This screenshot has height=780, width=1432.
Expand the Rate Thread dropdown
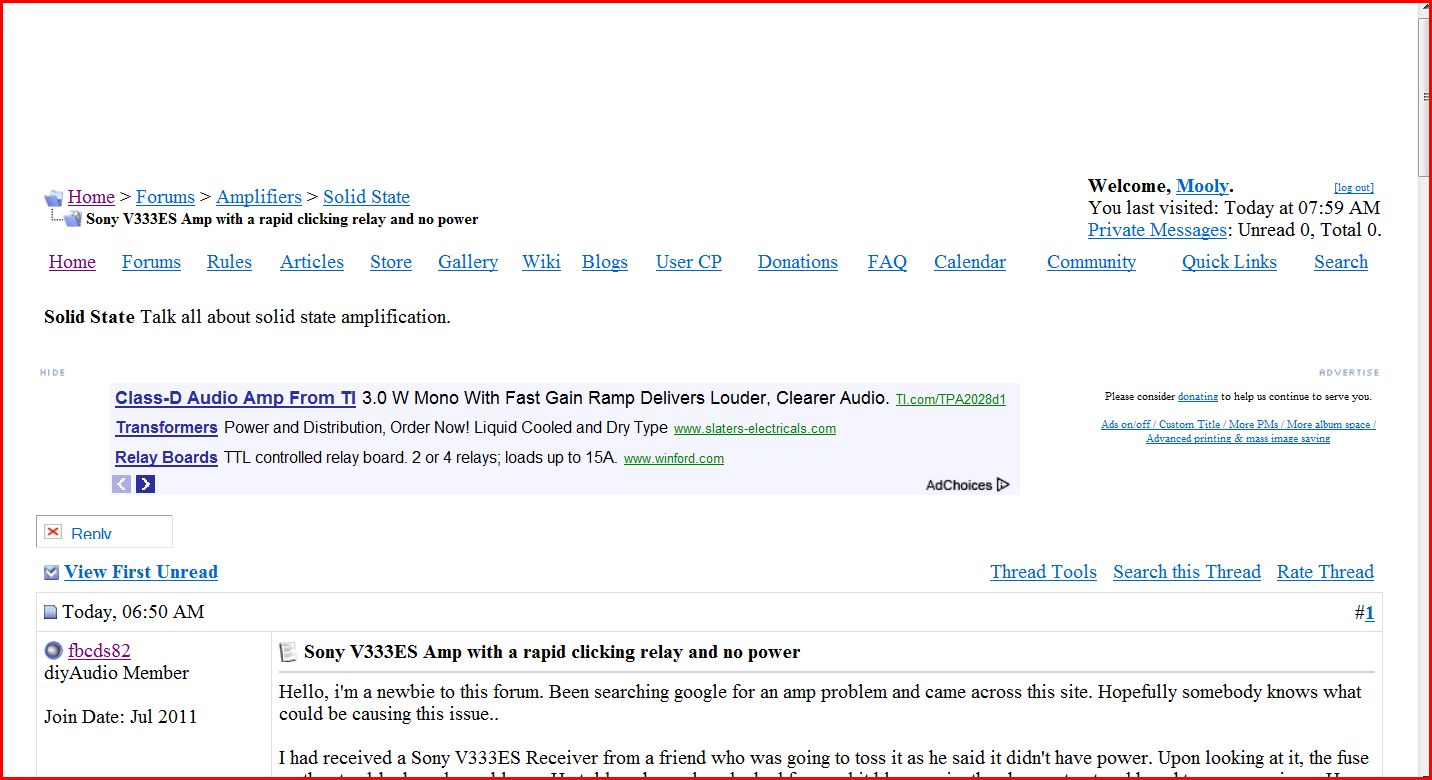[x=1325, y=572]
